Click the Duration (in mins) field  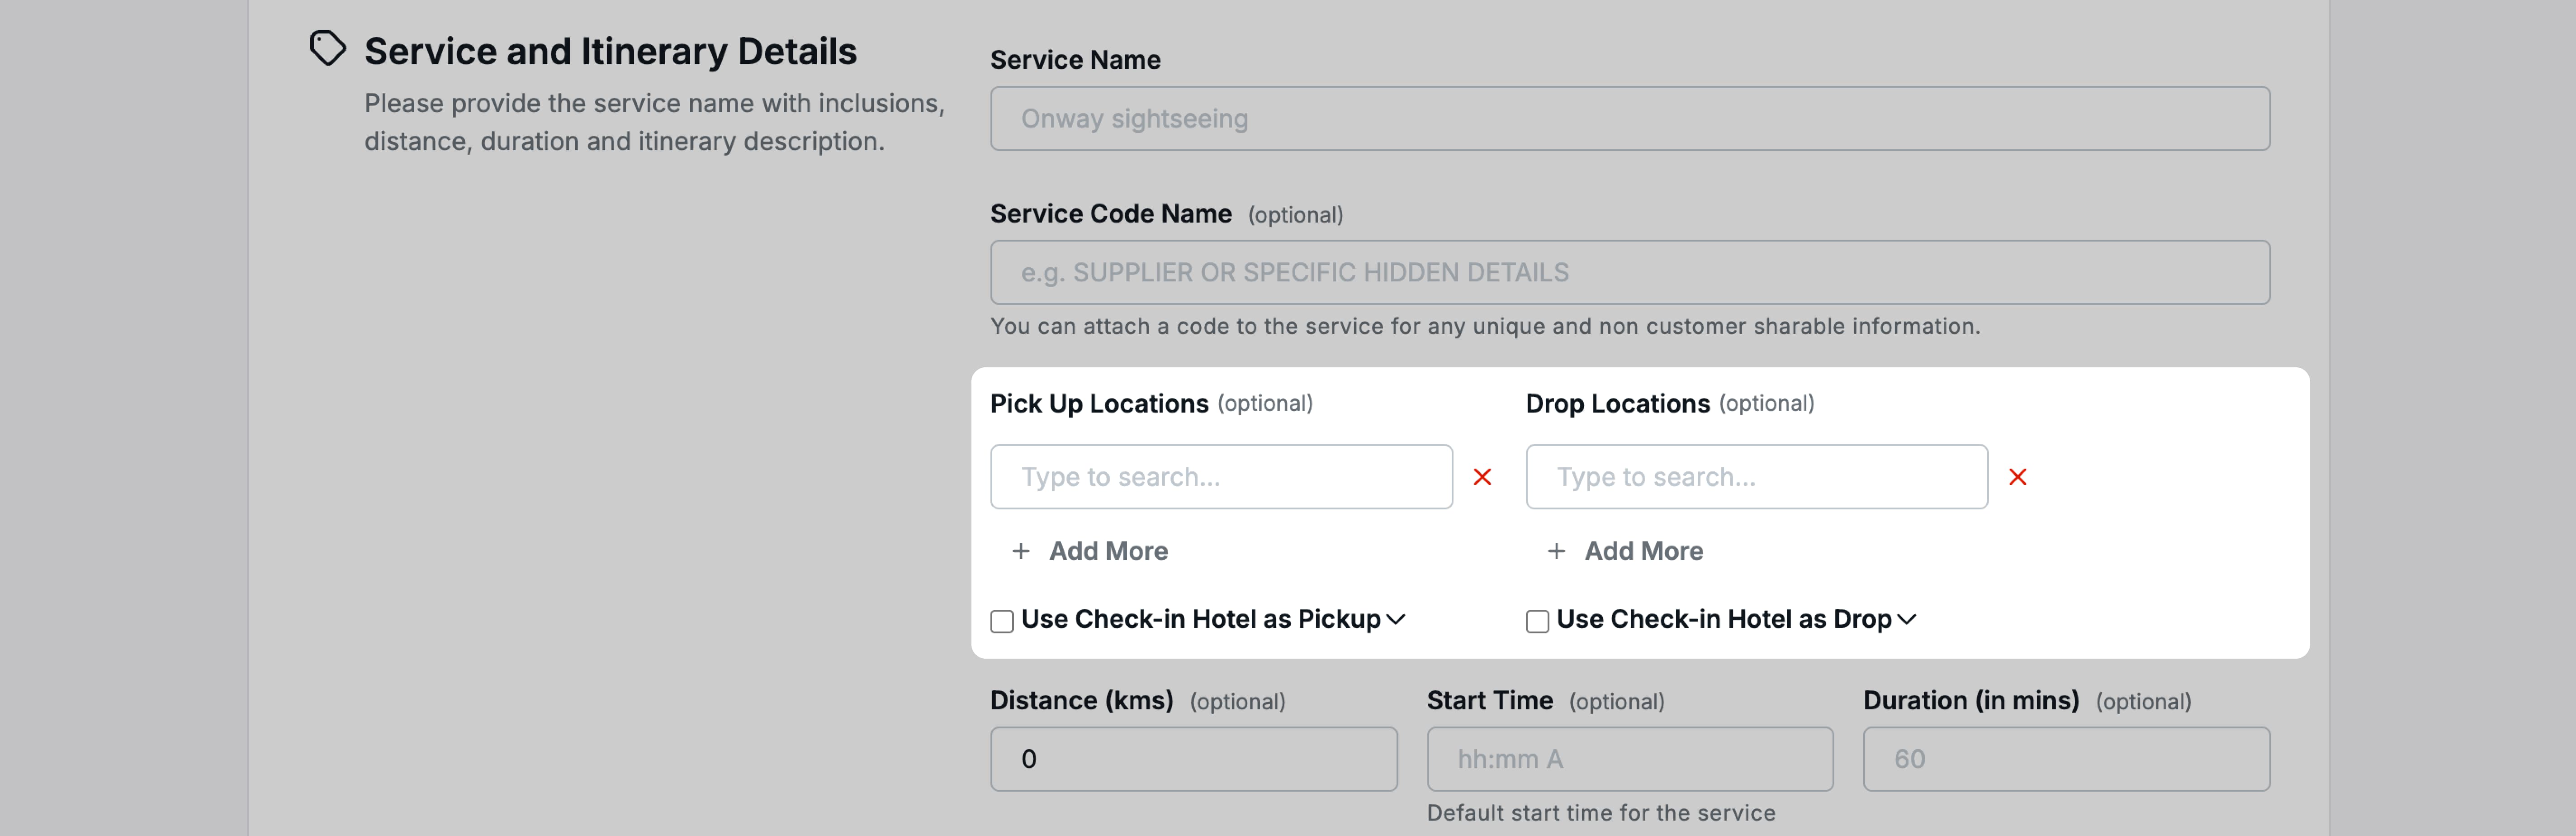click(x=2065, y=759)
